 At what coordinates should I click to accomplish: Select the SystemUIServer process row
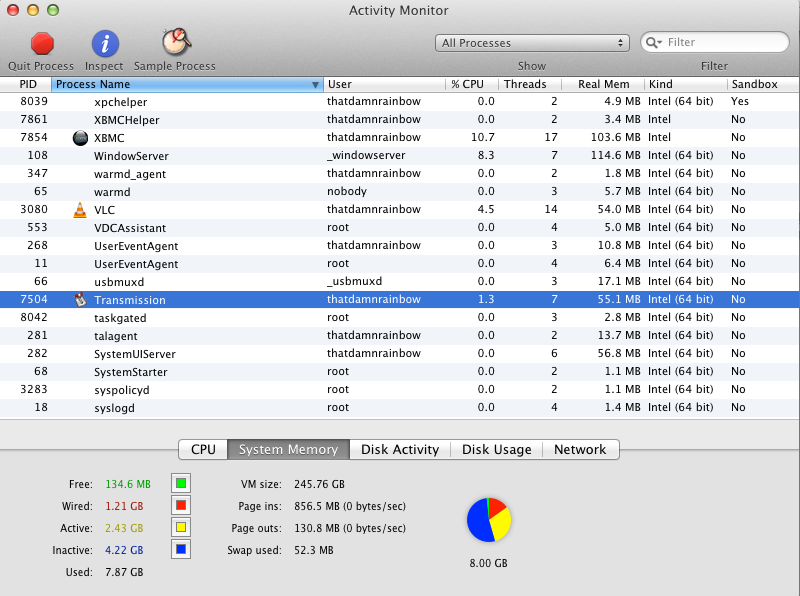400,353
